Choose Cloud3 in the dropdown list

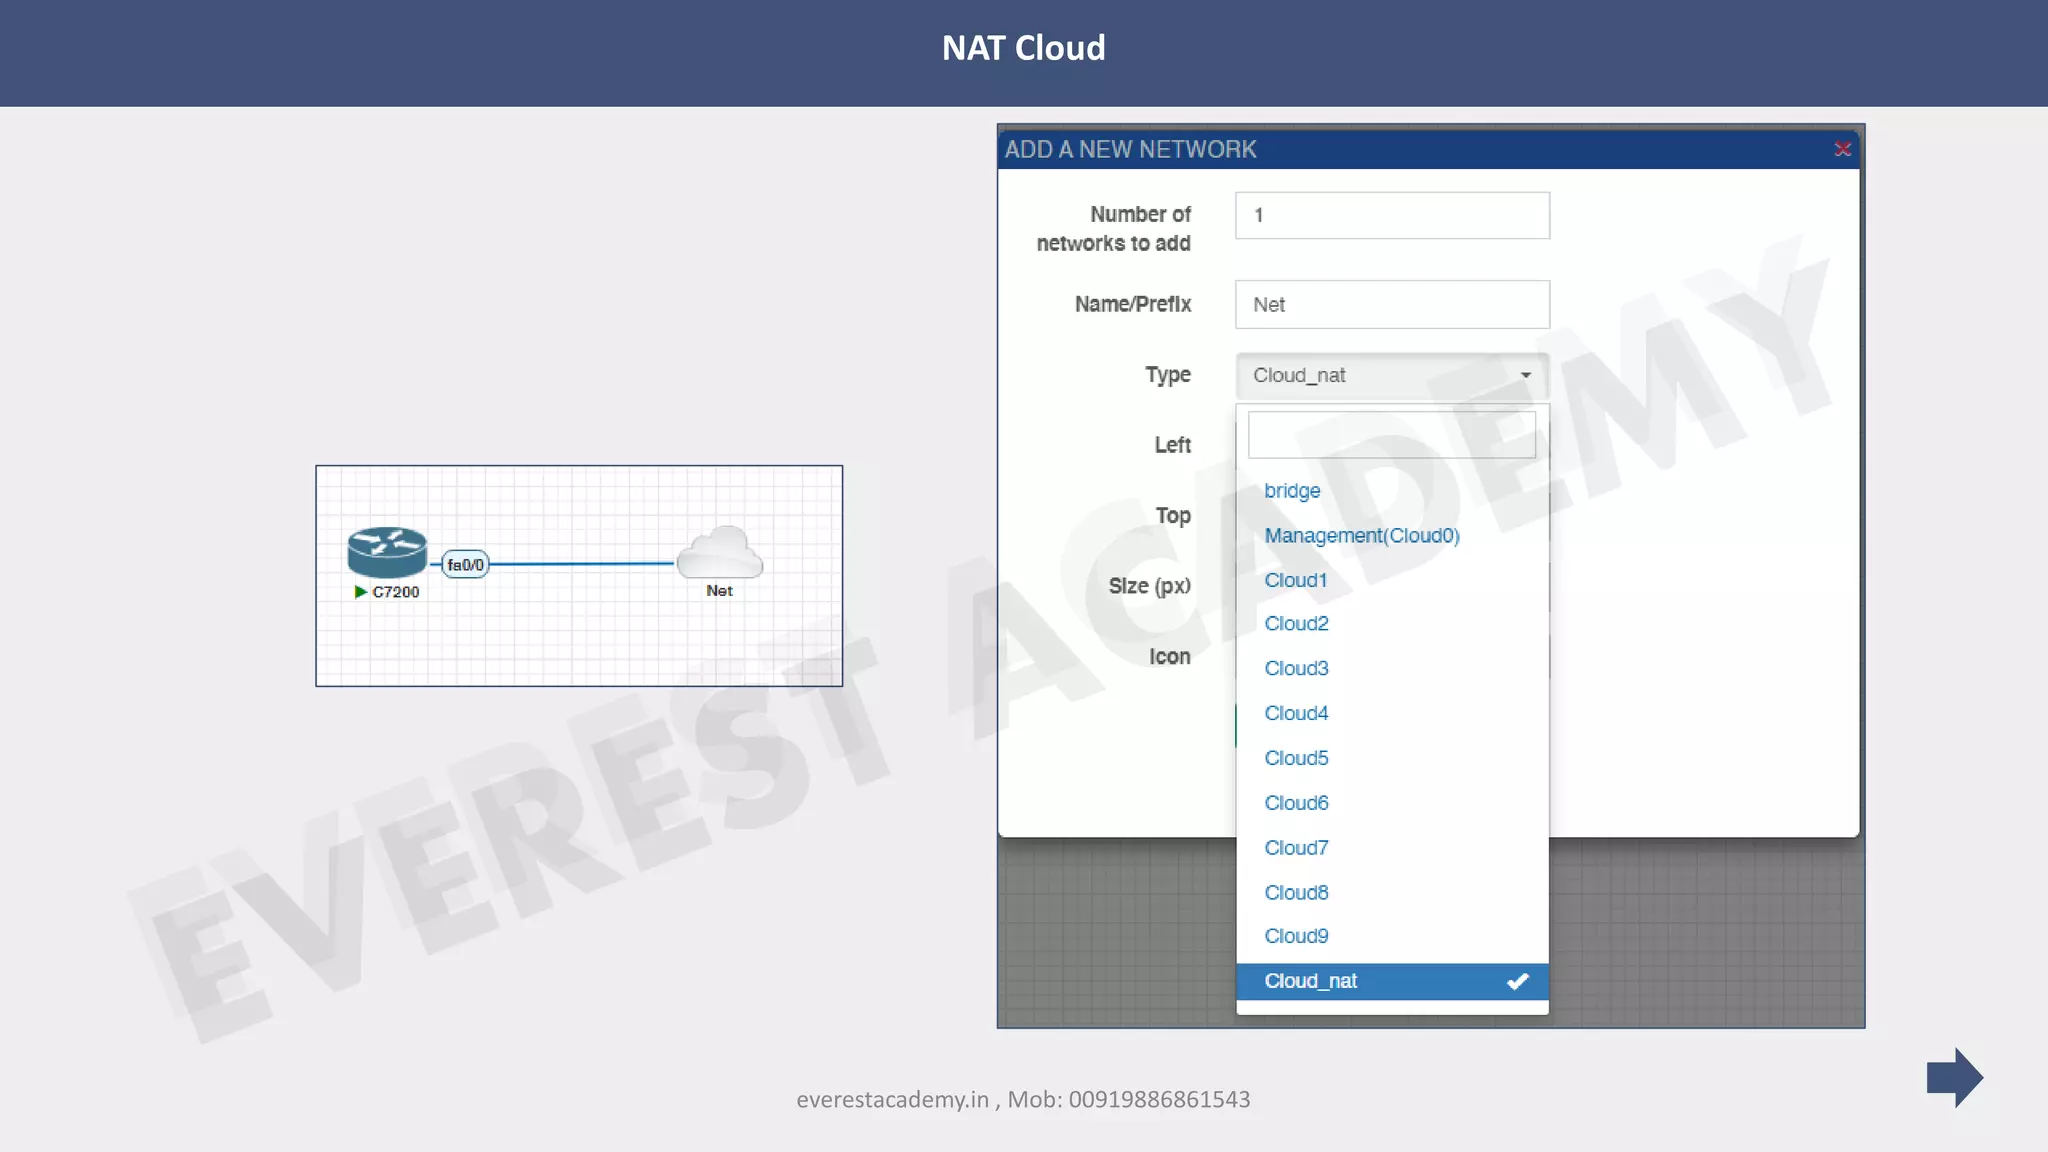[x=1296, y=668]
